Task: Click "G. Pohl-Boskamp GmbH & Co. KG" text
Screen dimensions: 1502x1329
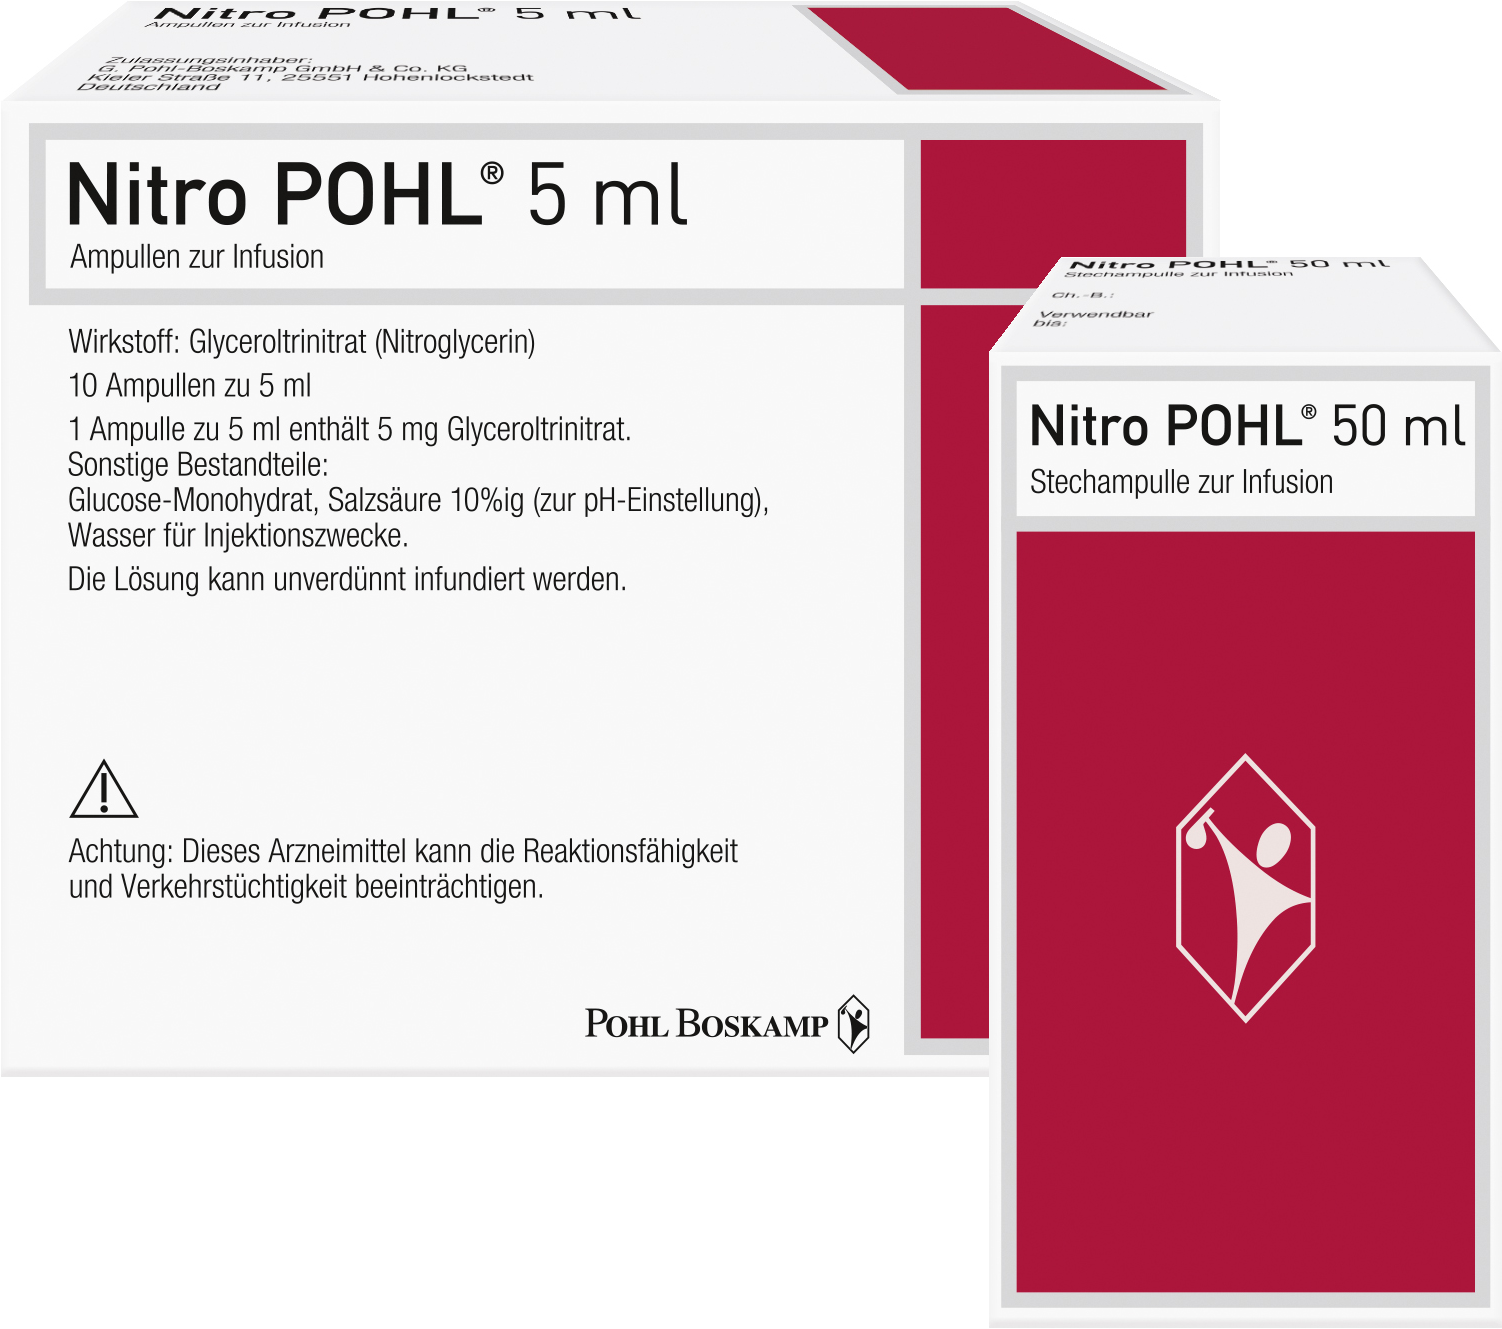Action: pos(282,69)
